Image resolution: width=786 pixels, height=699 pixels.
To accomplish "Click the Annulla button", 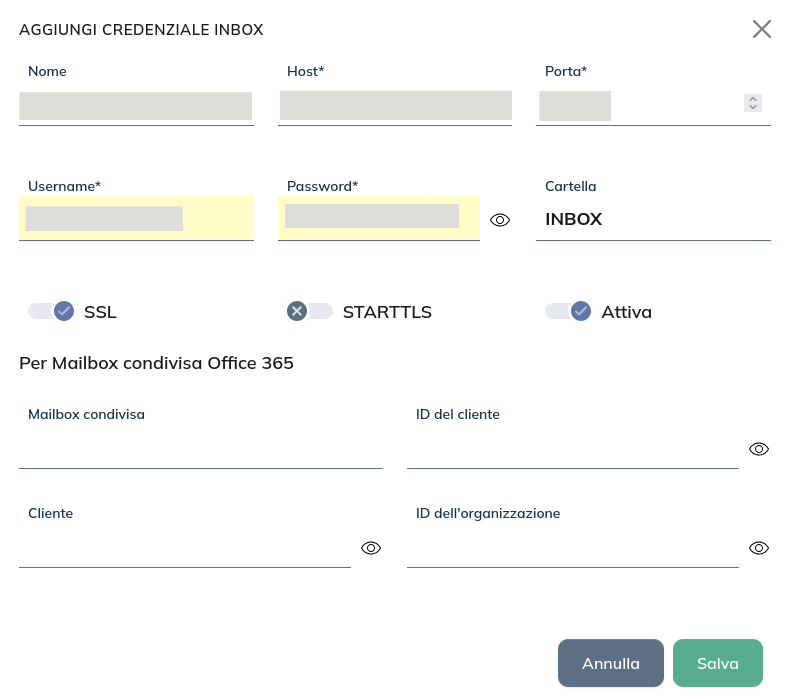I will tap(610, 663).
